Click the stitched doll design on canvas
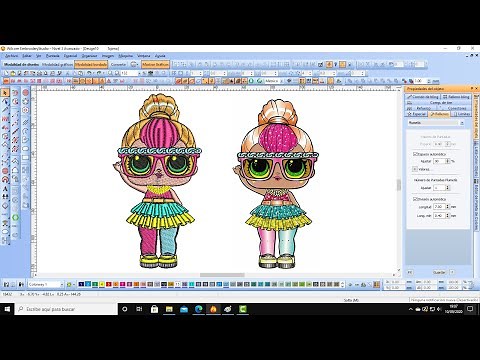The width and height of the screenshot is (480, 360). [x=158, y=181]
